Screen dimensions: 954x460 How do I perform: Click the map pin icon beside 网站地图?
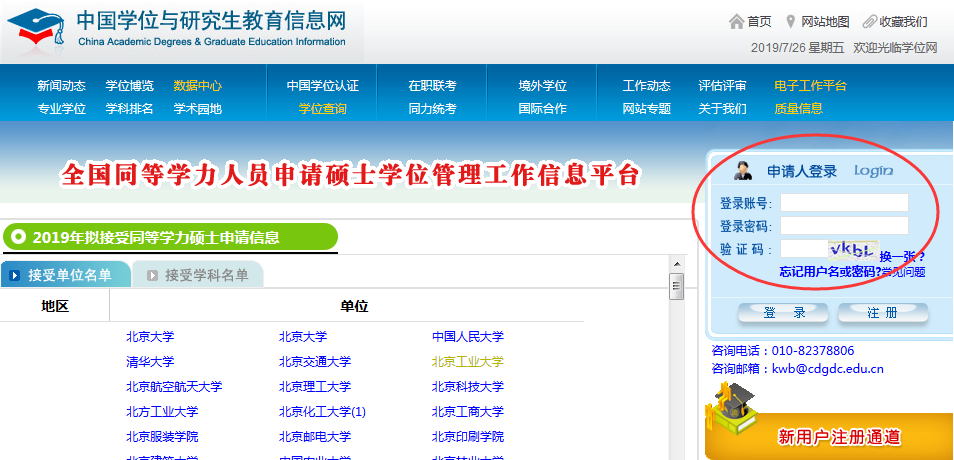point(790,22)
